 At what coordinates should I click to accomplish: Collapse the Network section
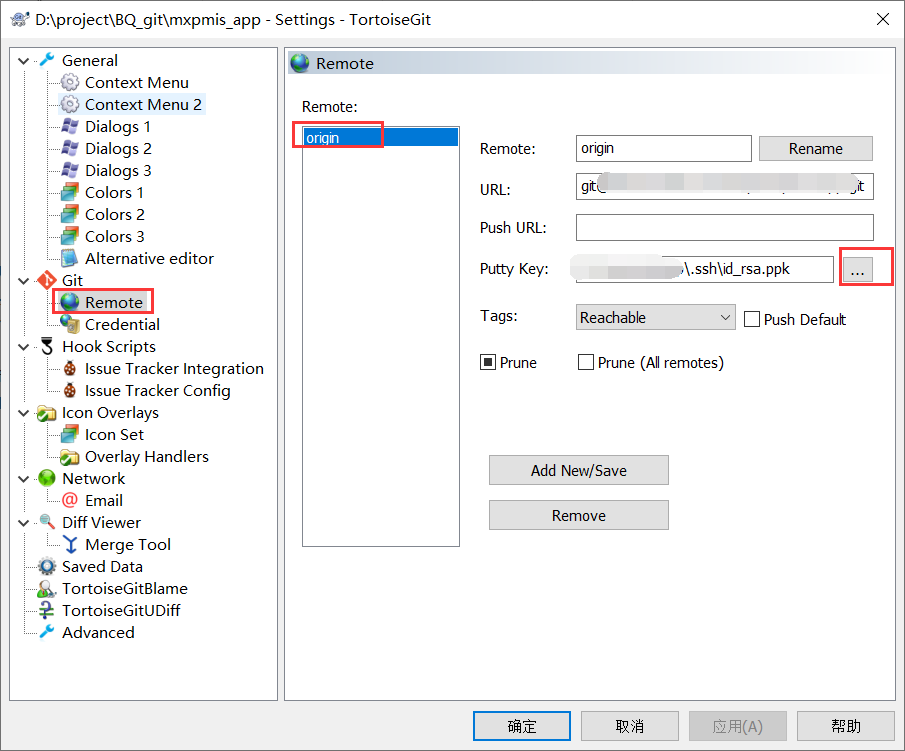pyautogui.click(x=23, y=478)
